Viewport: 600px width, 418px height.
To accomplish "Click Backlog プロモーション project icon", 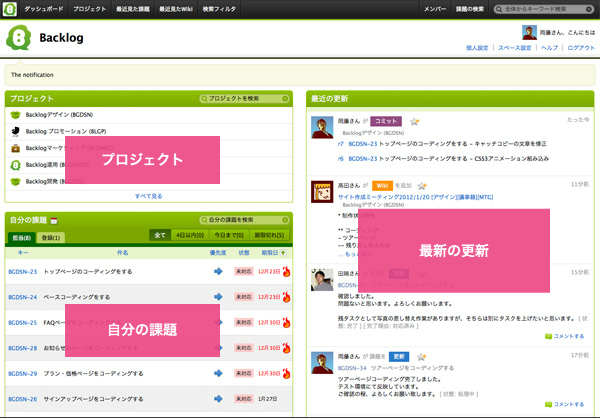I will [15, 131].
